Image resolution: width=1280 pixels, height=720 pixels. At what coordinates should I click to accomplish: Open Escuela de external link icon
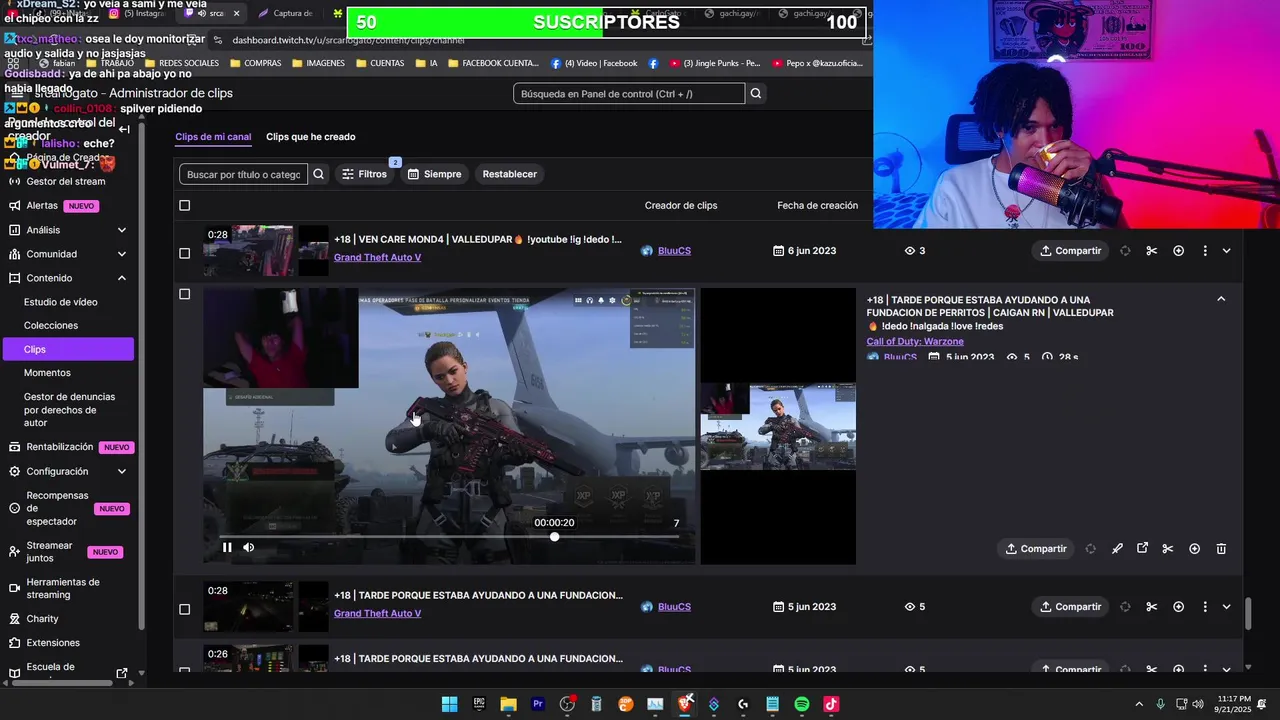click(122, 673)
